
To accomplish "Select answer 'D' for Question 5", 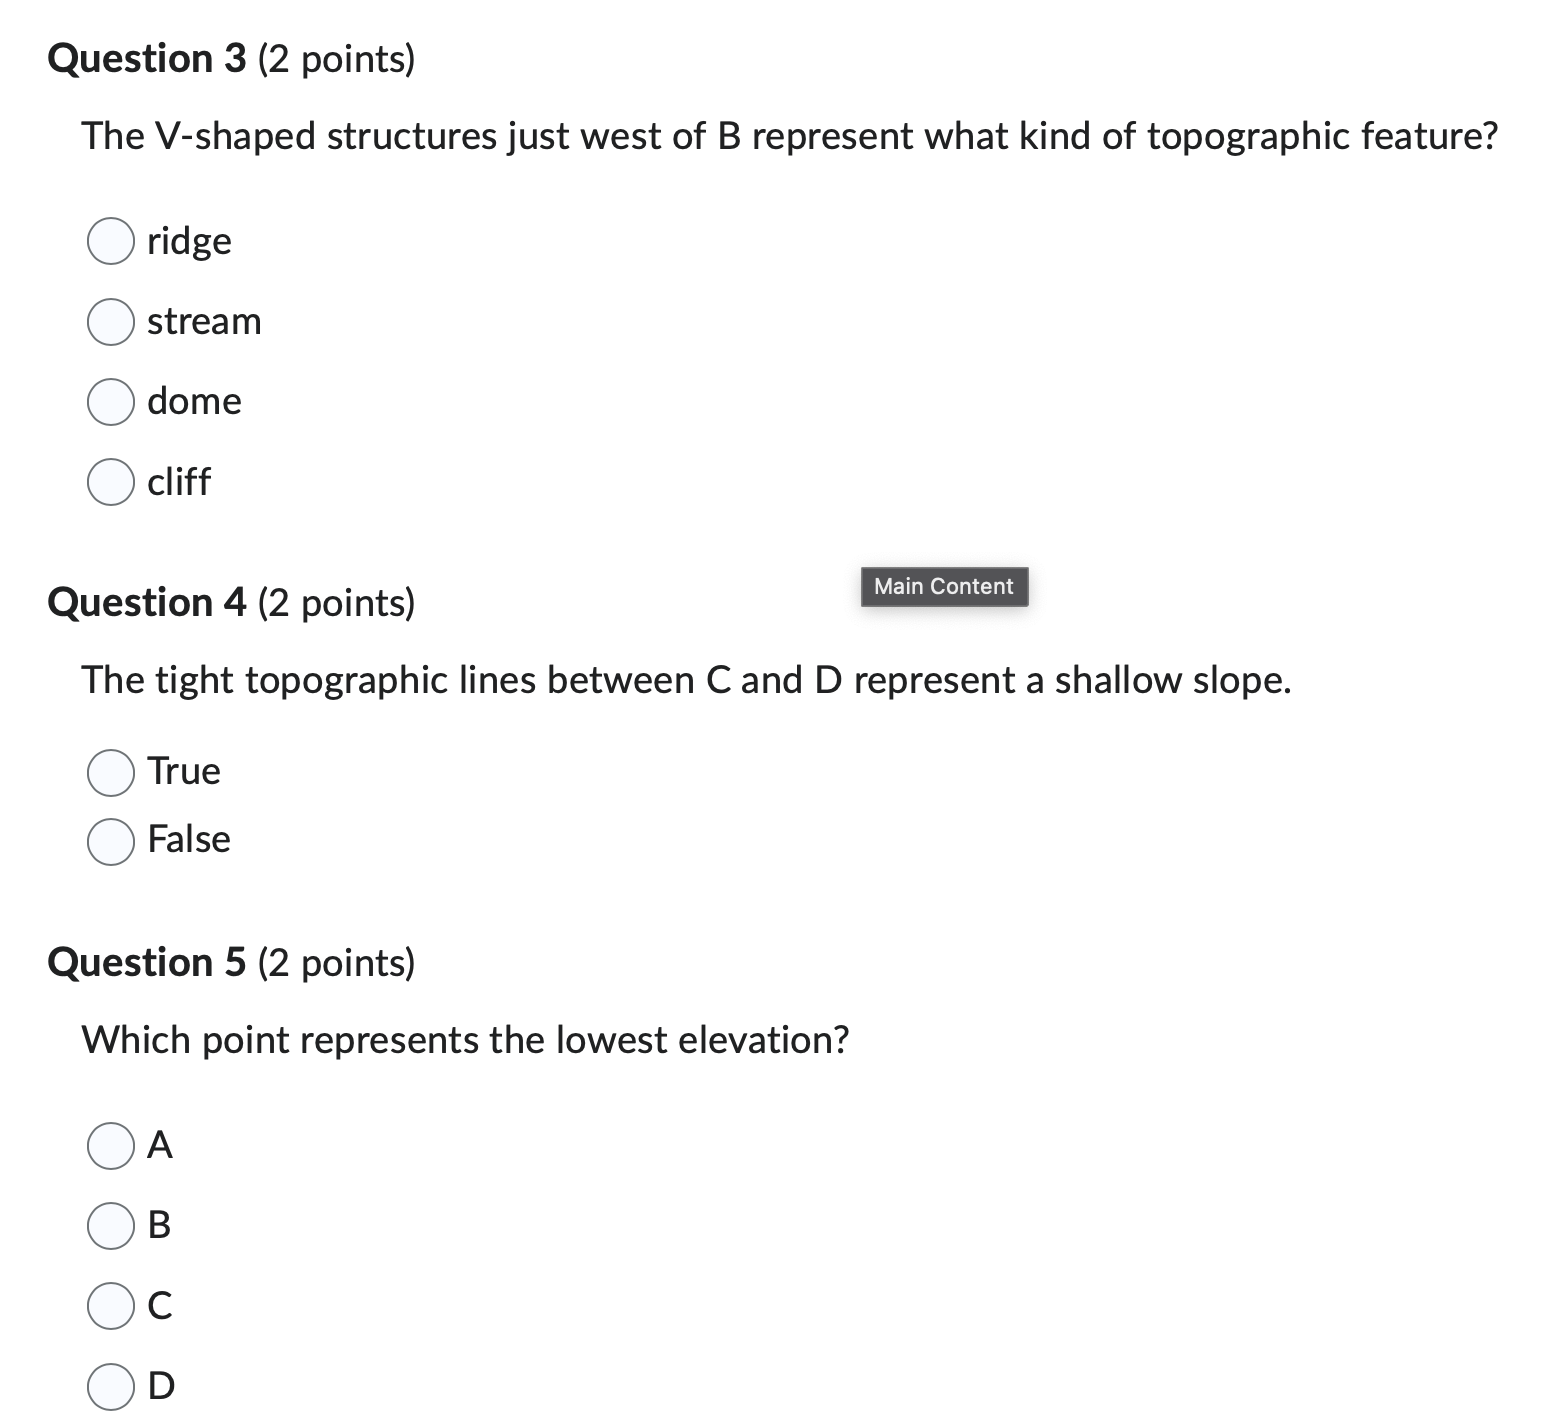I will tap(110, 1387).
